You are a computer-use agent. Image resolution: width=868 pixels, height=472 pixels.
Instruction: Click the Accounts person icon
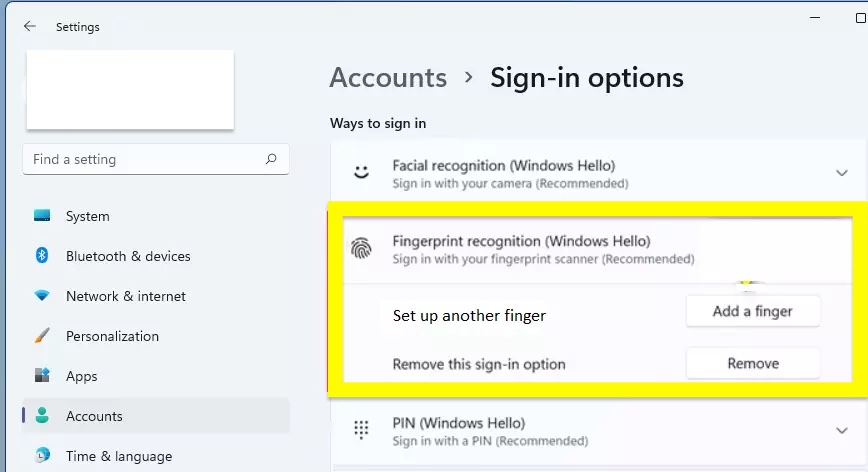[42, 415]
